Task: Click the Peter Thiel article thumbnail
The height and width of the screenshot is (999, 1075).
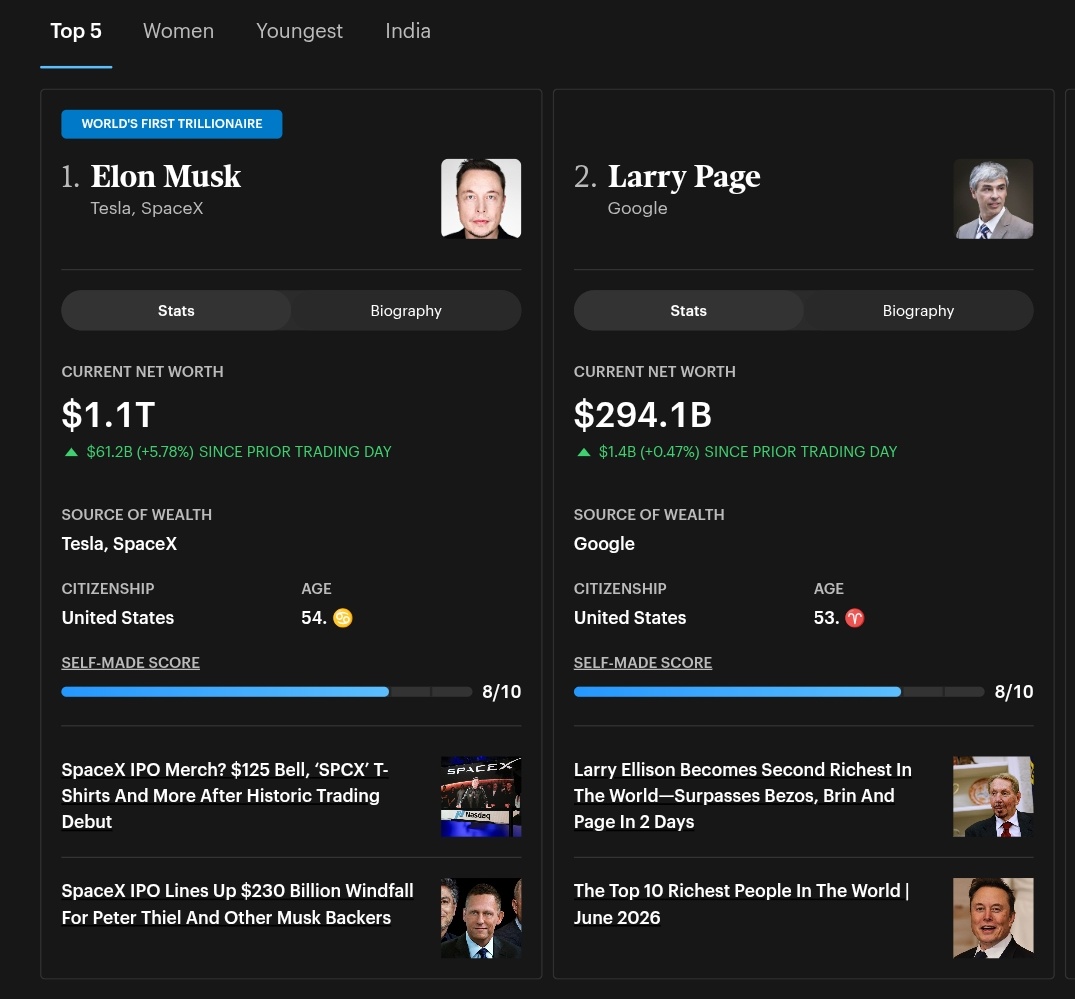Action: click(481, 918)
